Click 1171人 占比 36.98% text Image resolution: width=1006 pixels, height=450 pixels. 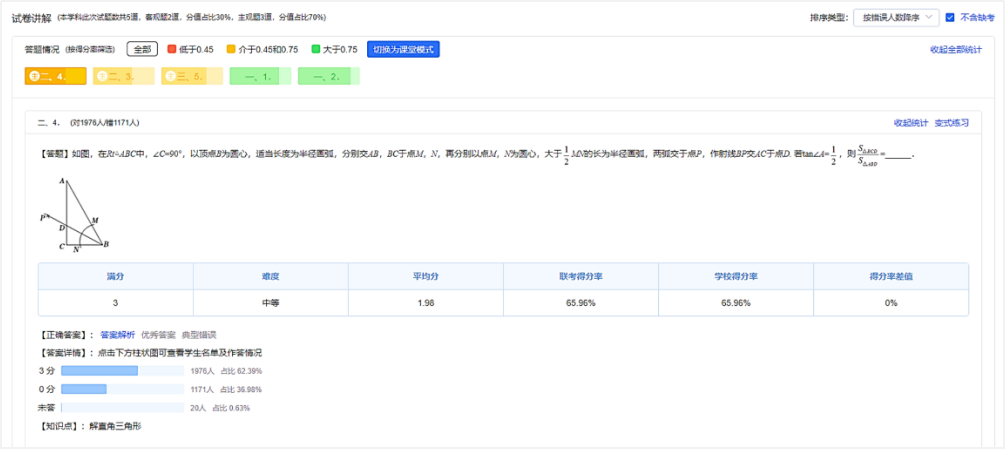pos(226,390)
